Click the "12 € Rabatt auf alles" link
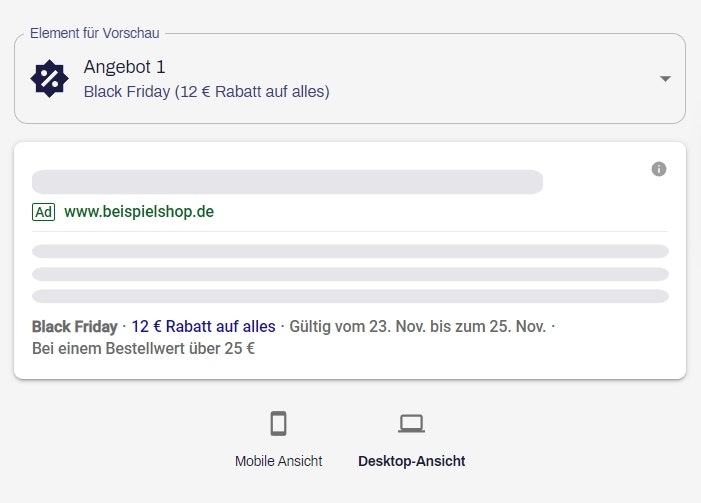 click(x=203, y=326)
